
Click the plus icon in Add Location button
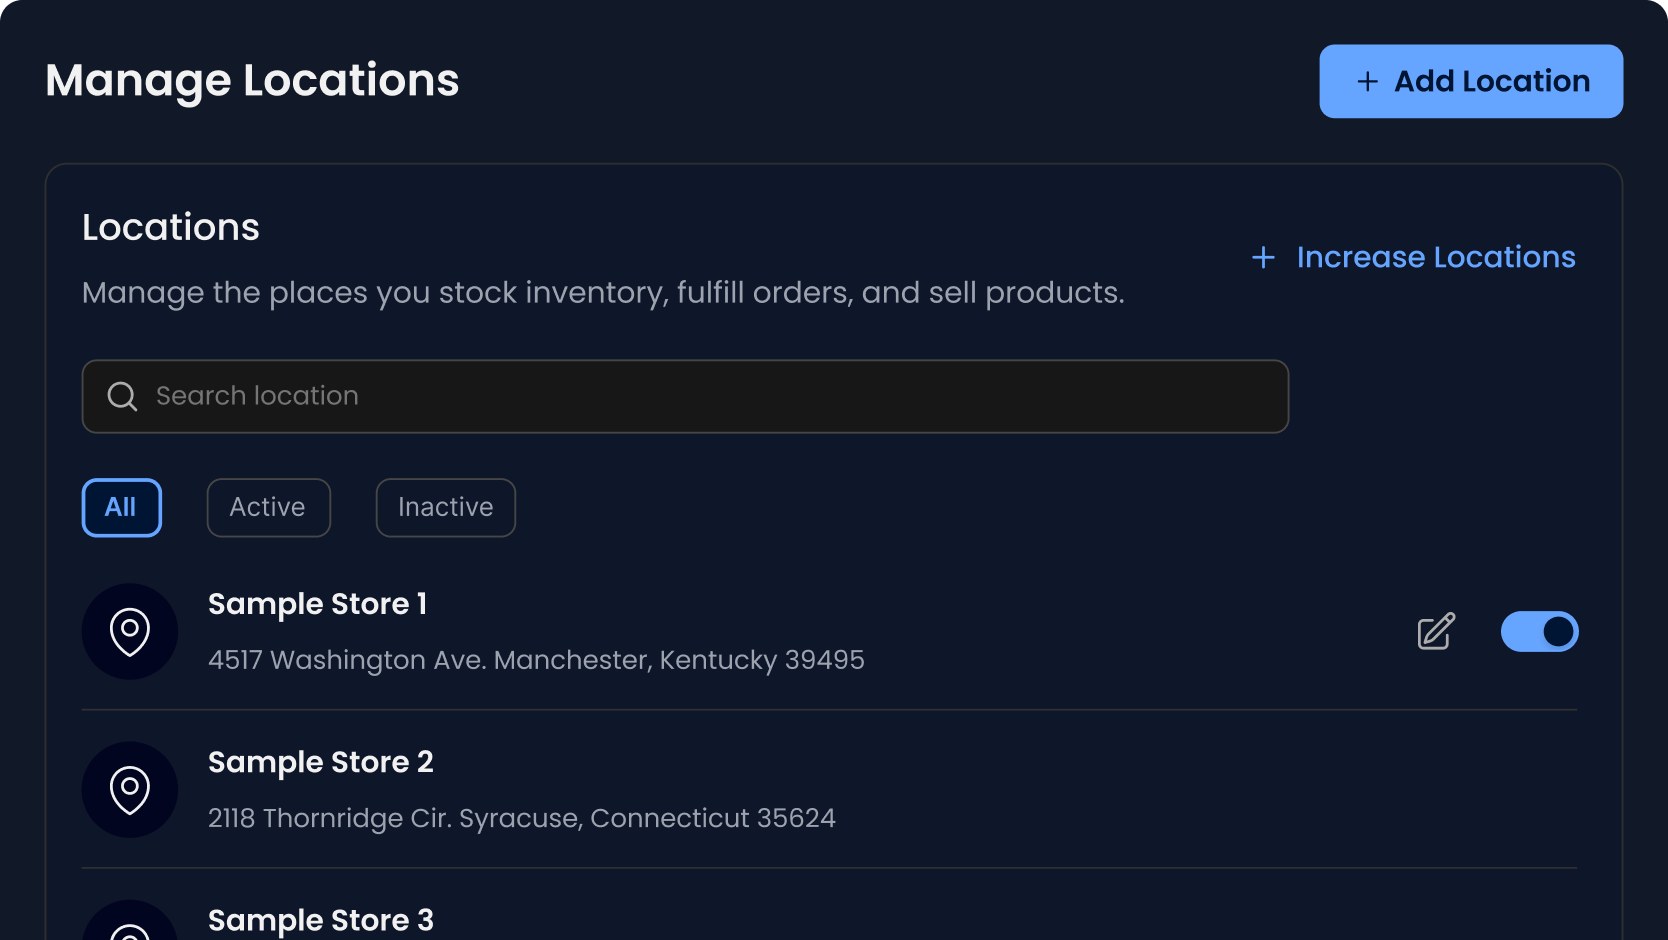1367,82
